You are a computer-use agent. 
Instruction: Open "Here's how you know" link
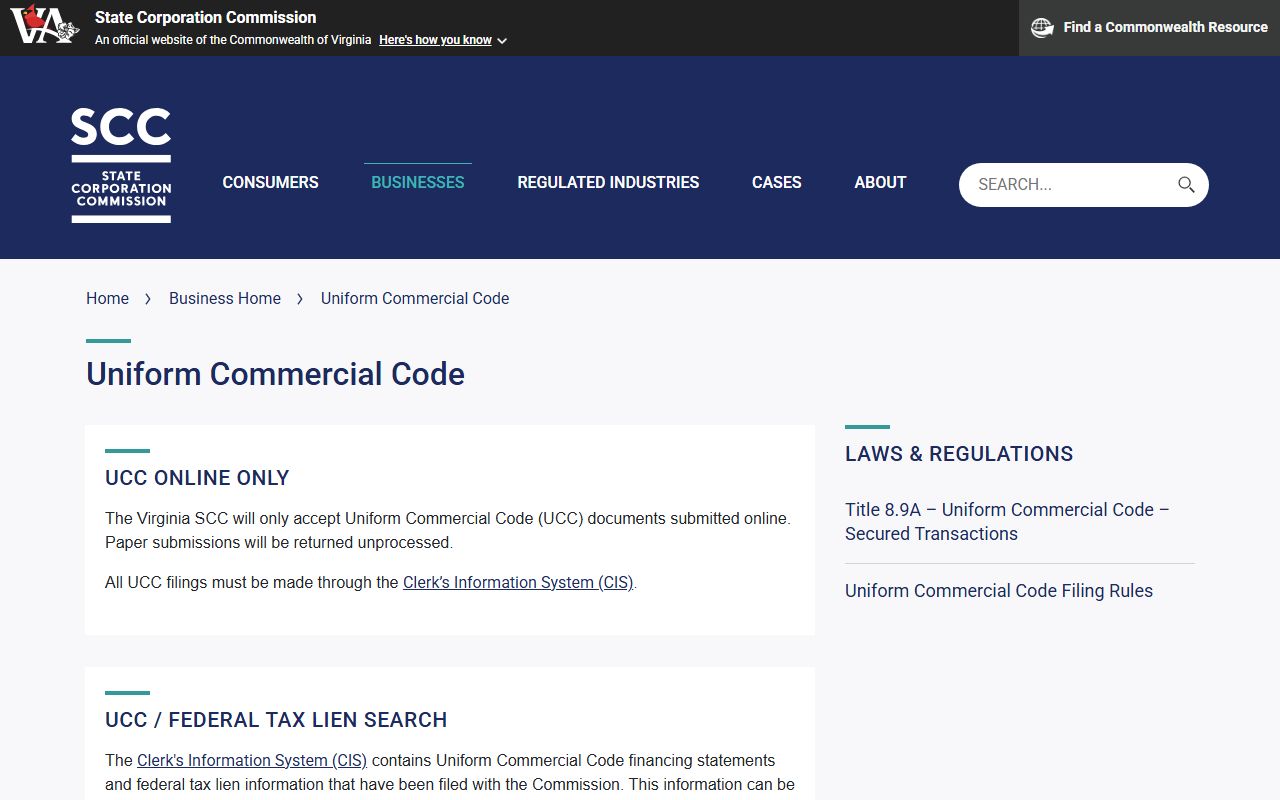tap(435, 40)
